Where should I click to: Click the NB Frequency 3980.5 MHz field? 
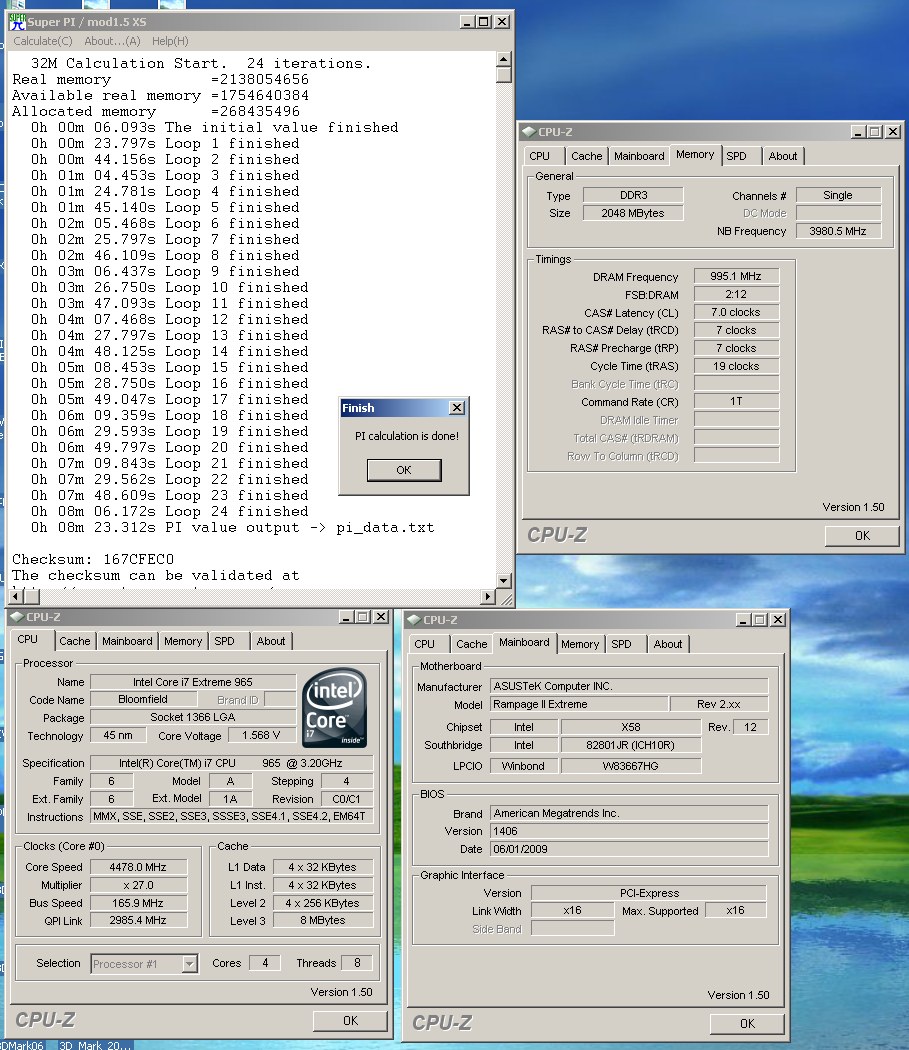pos(838,231)
